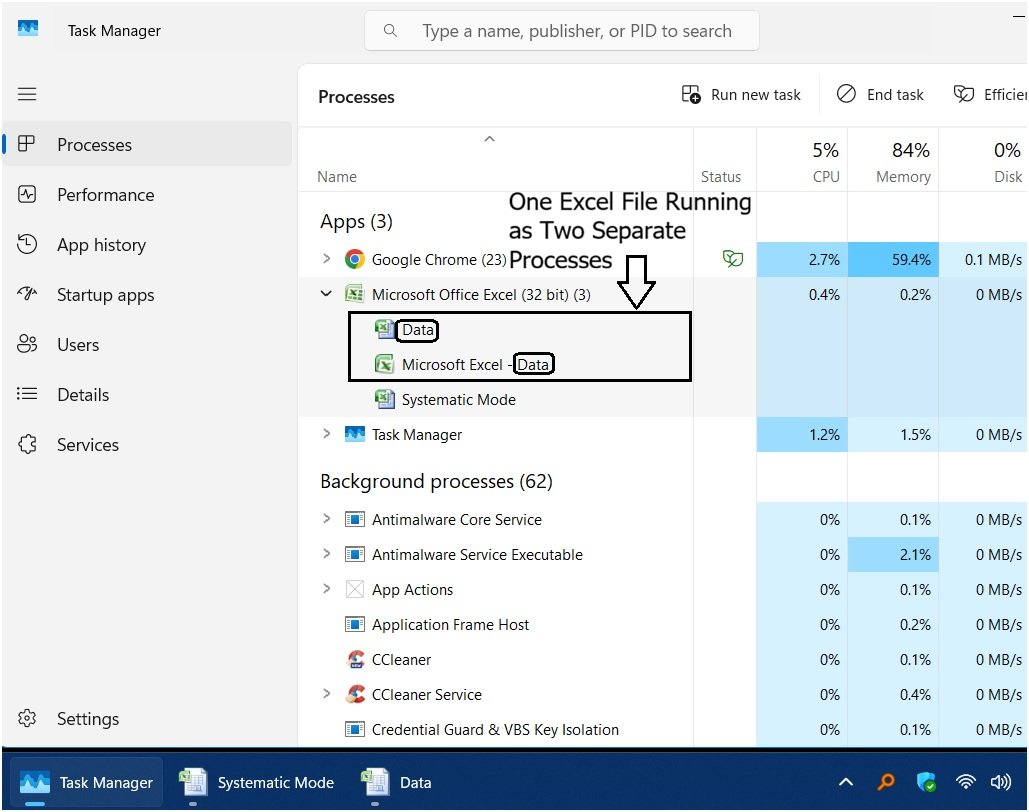The image size is (1029, 812).
Task: Click the Efficiency mode button
Action: [988, 95]
